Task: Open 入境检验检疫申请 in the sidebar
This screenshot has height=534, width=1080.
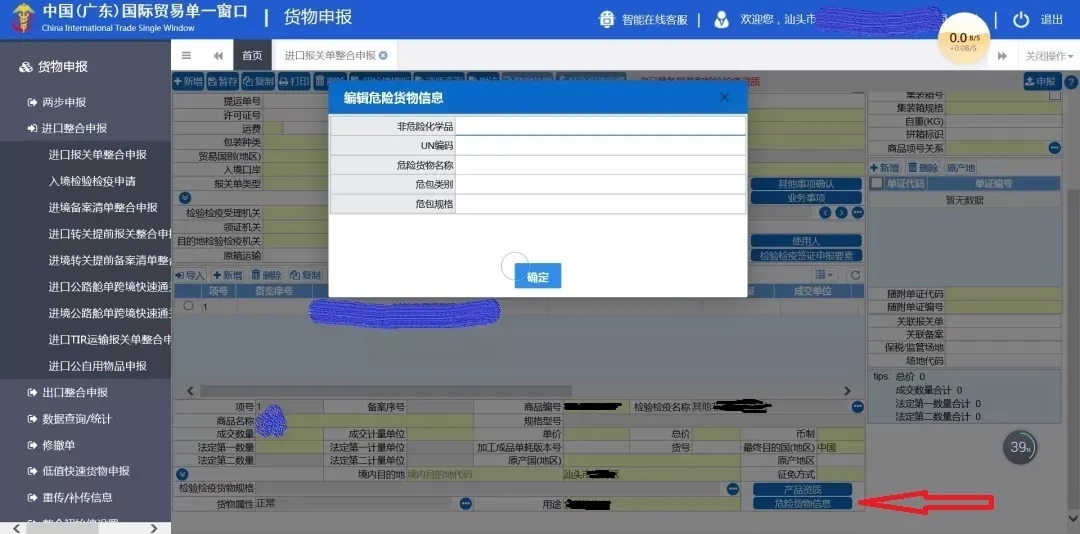Action: pyautogui.click(x=92, y=181)
